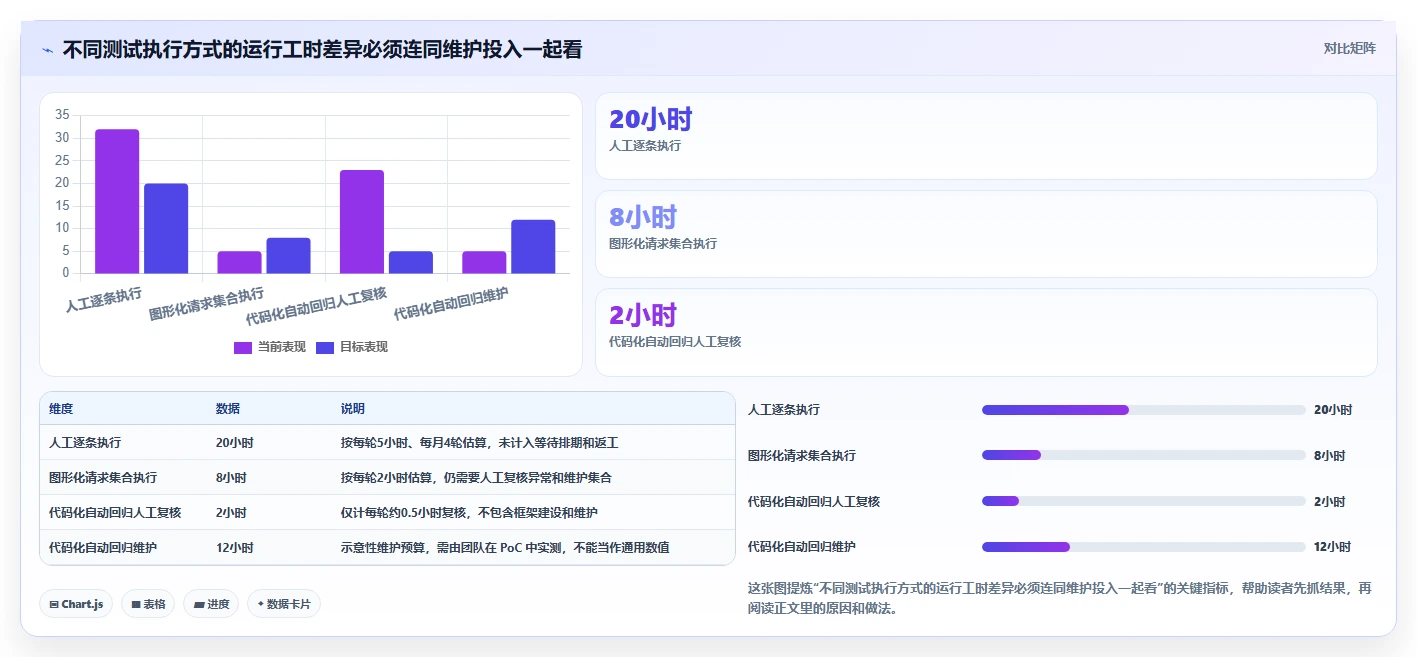1417x657 pixels.
Task: Click the purple 代码化自动回归人工复核 chart bar
Action: pyautogui.click(x=362, y=221)
